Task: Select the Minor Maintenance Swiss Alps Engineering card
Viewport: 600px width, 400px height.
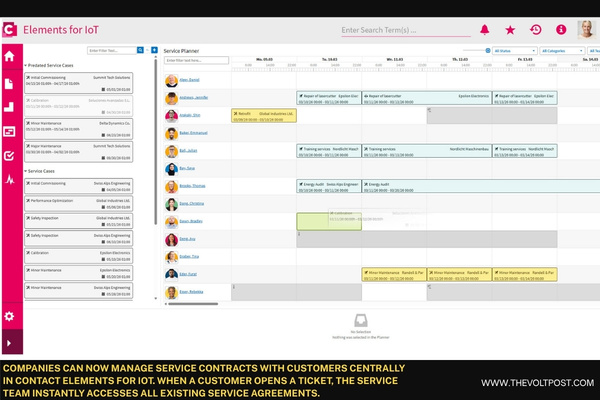Action: (x=79, y=291)
